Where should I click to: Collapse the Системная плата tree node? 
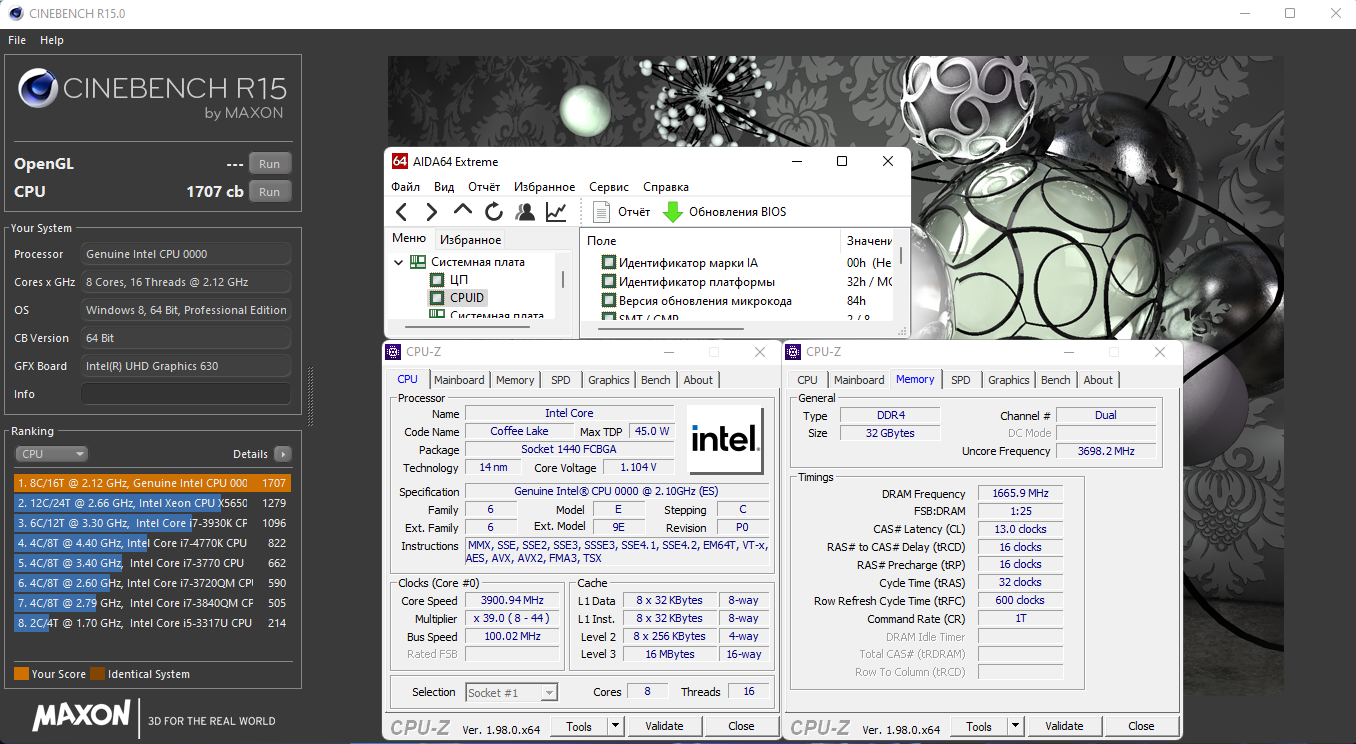pyautogui.click(x=398, y=262)
